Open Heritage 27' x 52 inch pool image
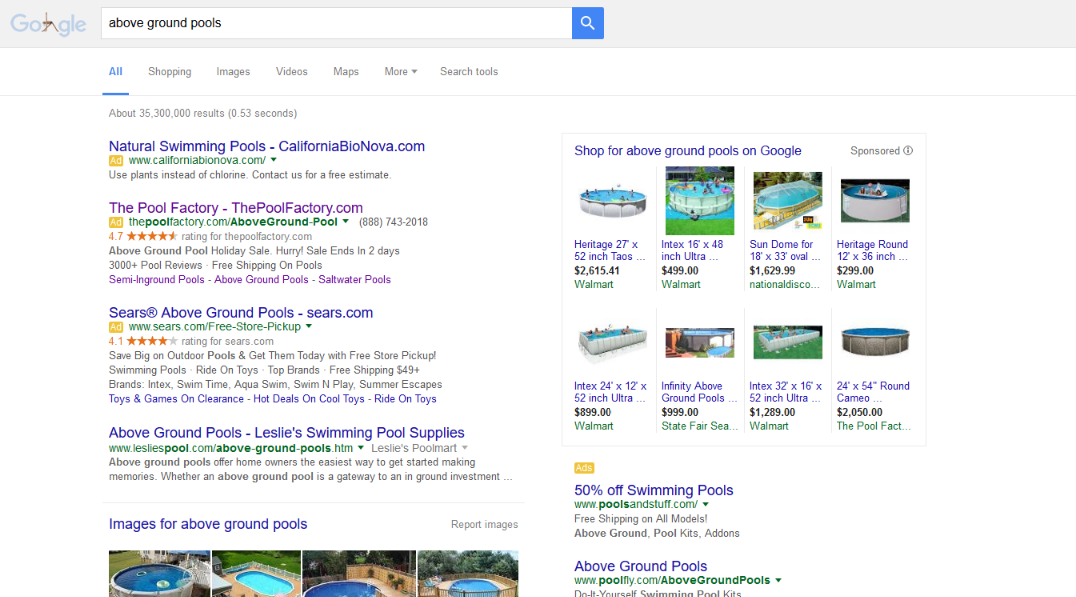Image resolution: width=1076 pixels, height=597 pixels. 612,201
